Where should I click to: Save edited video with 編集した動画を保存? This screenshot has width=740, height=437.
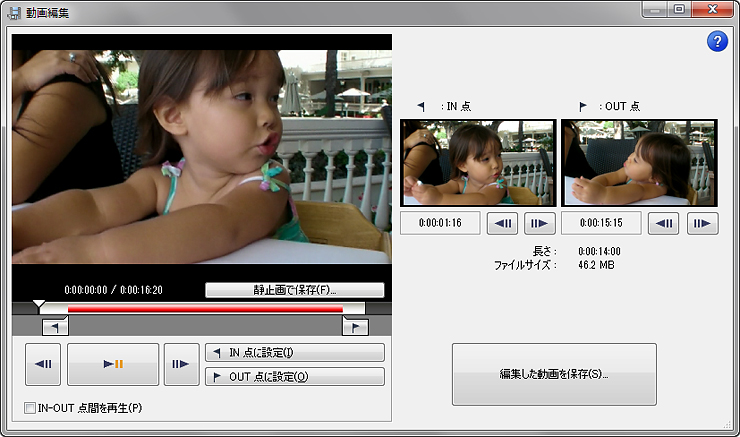(x=554, y=374)
